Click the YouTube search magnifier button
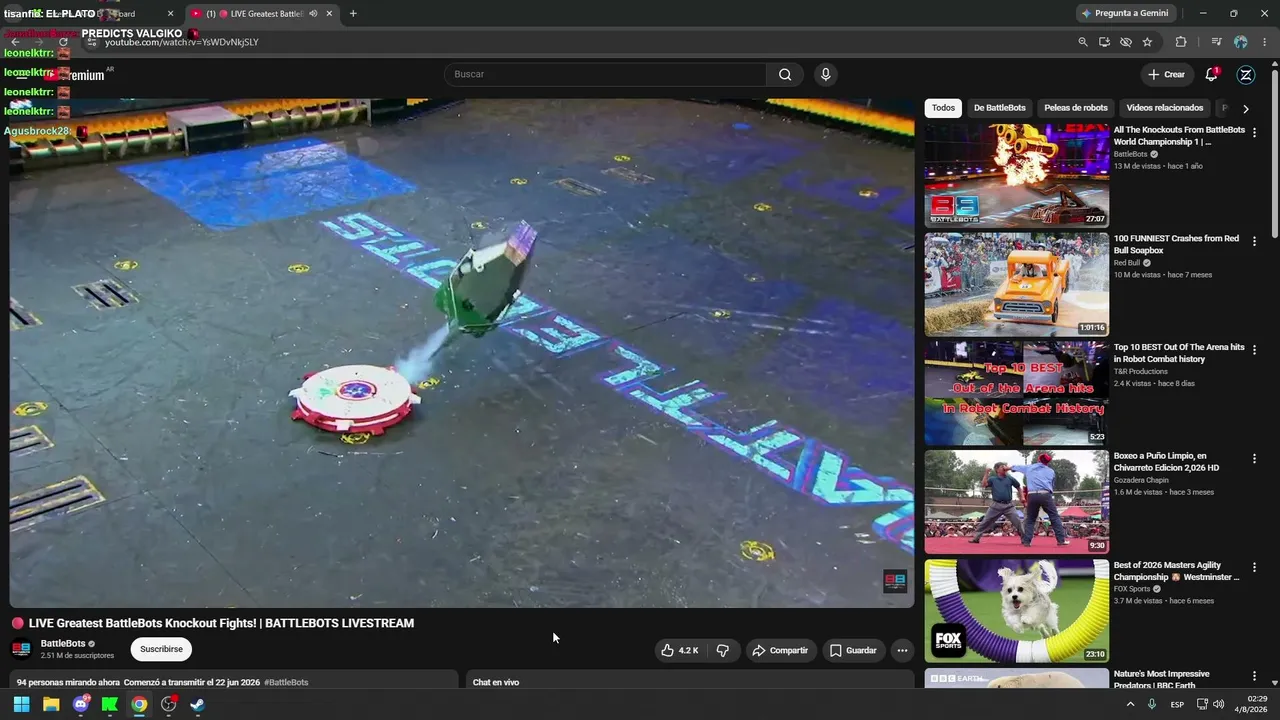 (785, 74)
